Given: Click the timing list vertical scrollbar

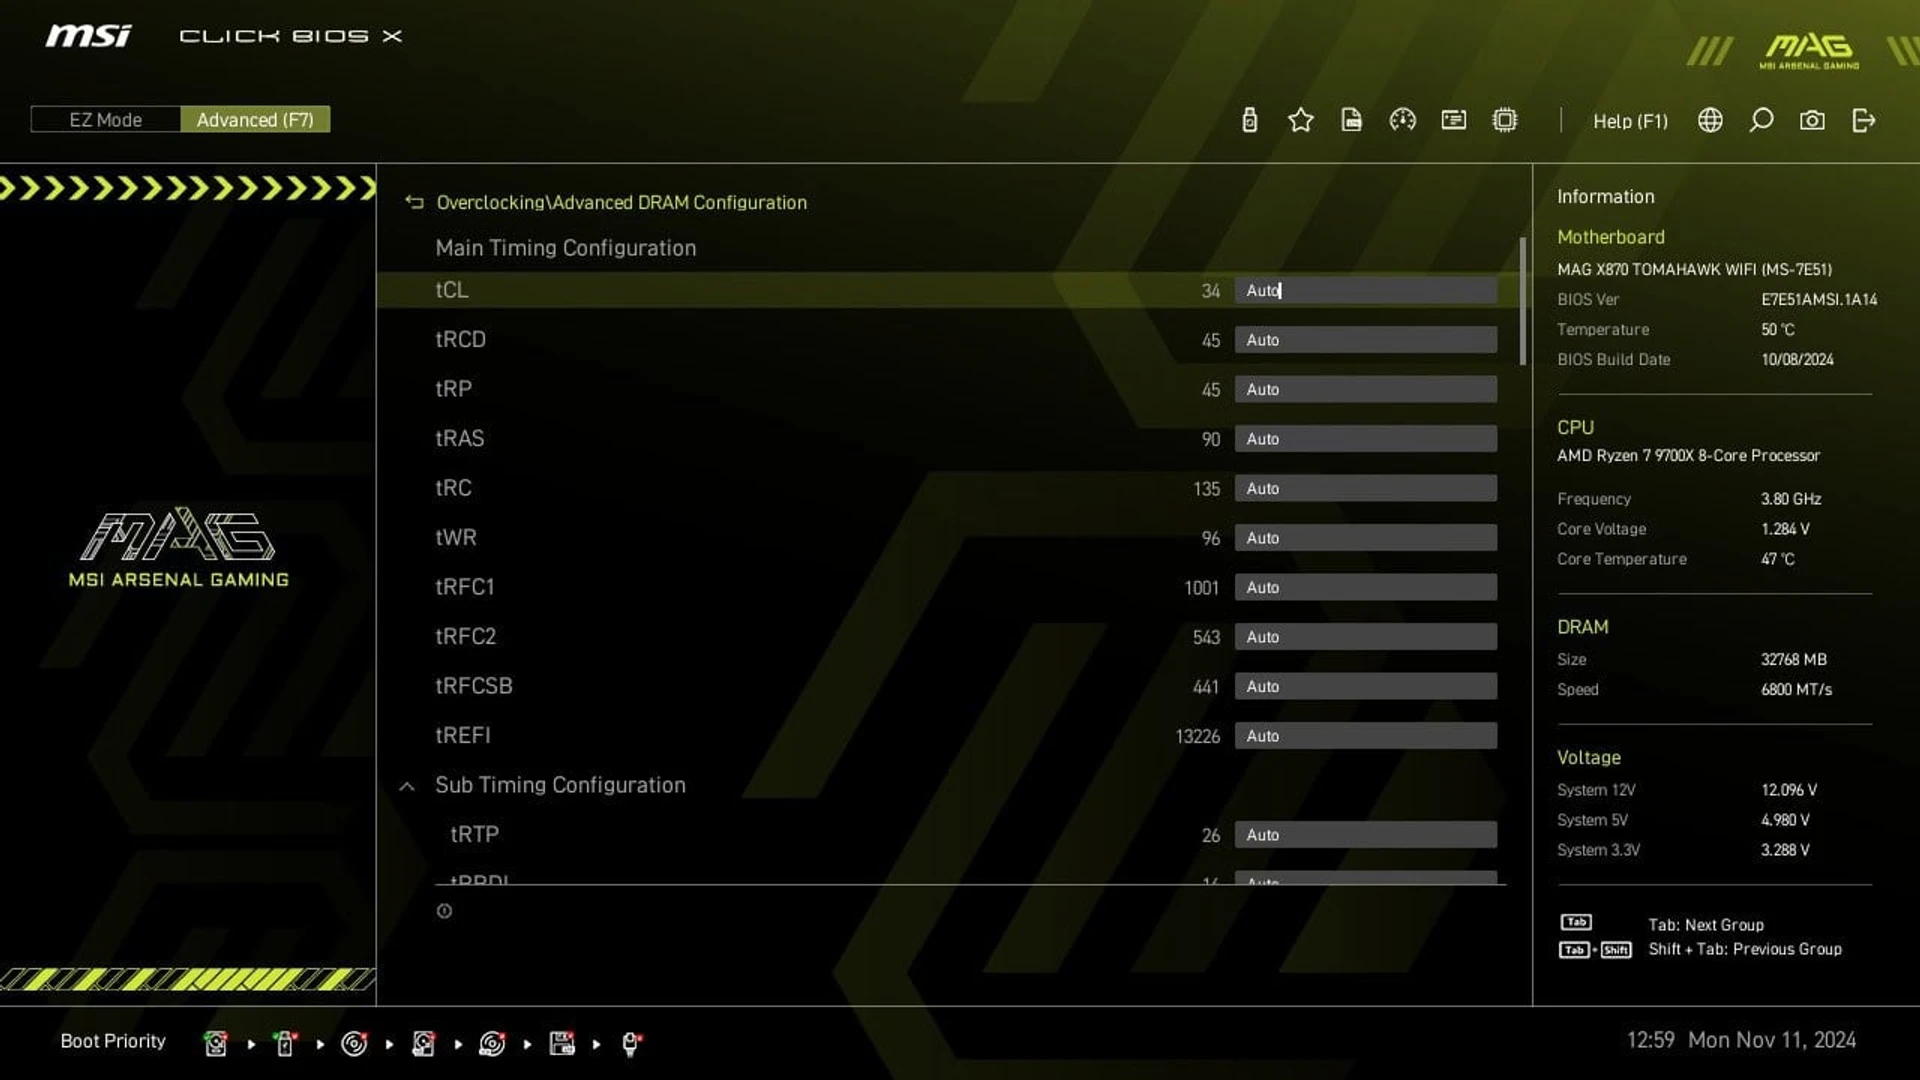Looking at the screenshot, I should [1522, 301].
